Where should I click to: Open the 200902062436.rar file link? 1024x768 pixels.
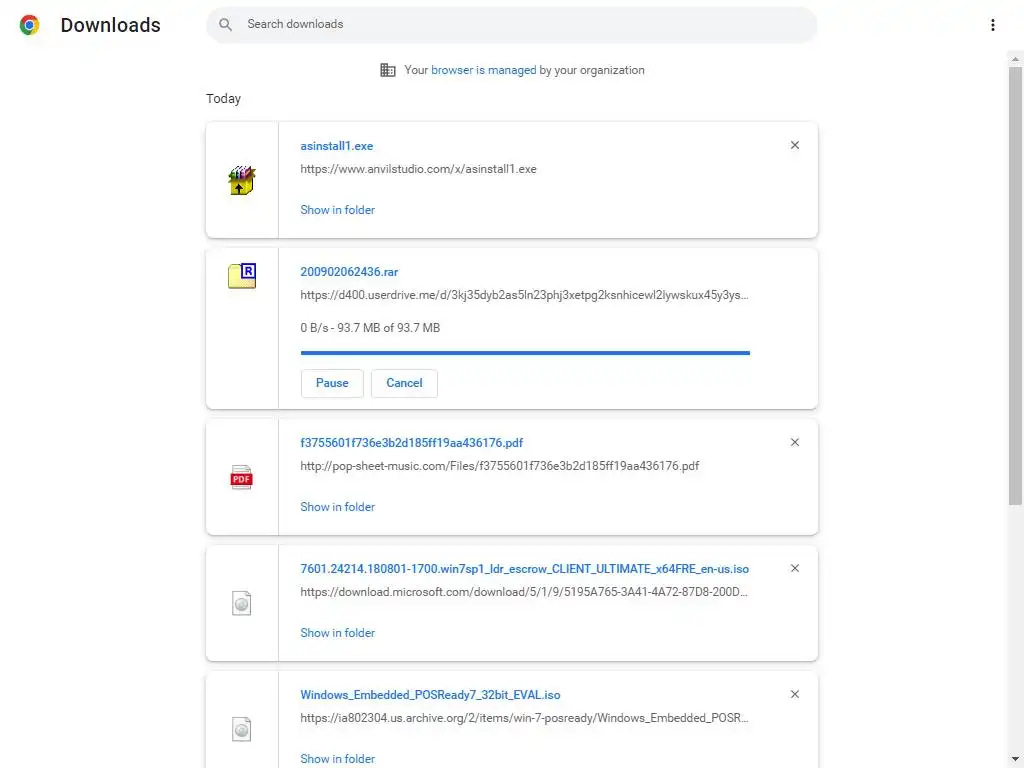coord(349,272)
